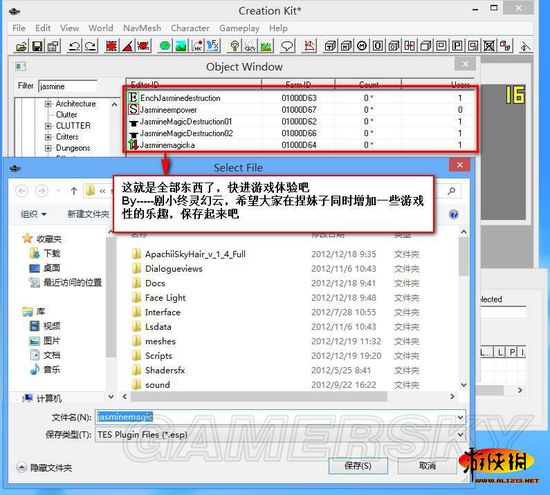This screenshot has width=550, height=495.
Task: Open the Help menu
Action: [278, 28]
